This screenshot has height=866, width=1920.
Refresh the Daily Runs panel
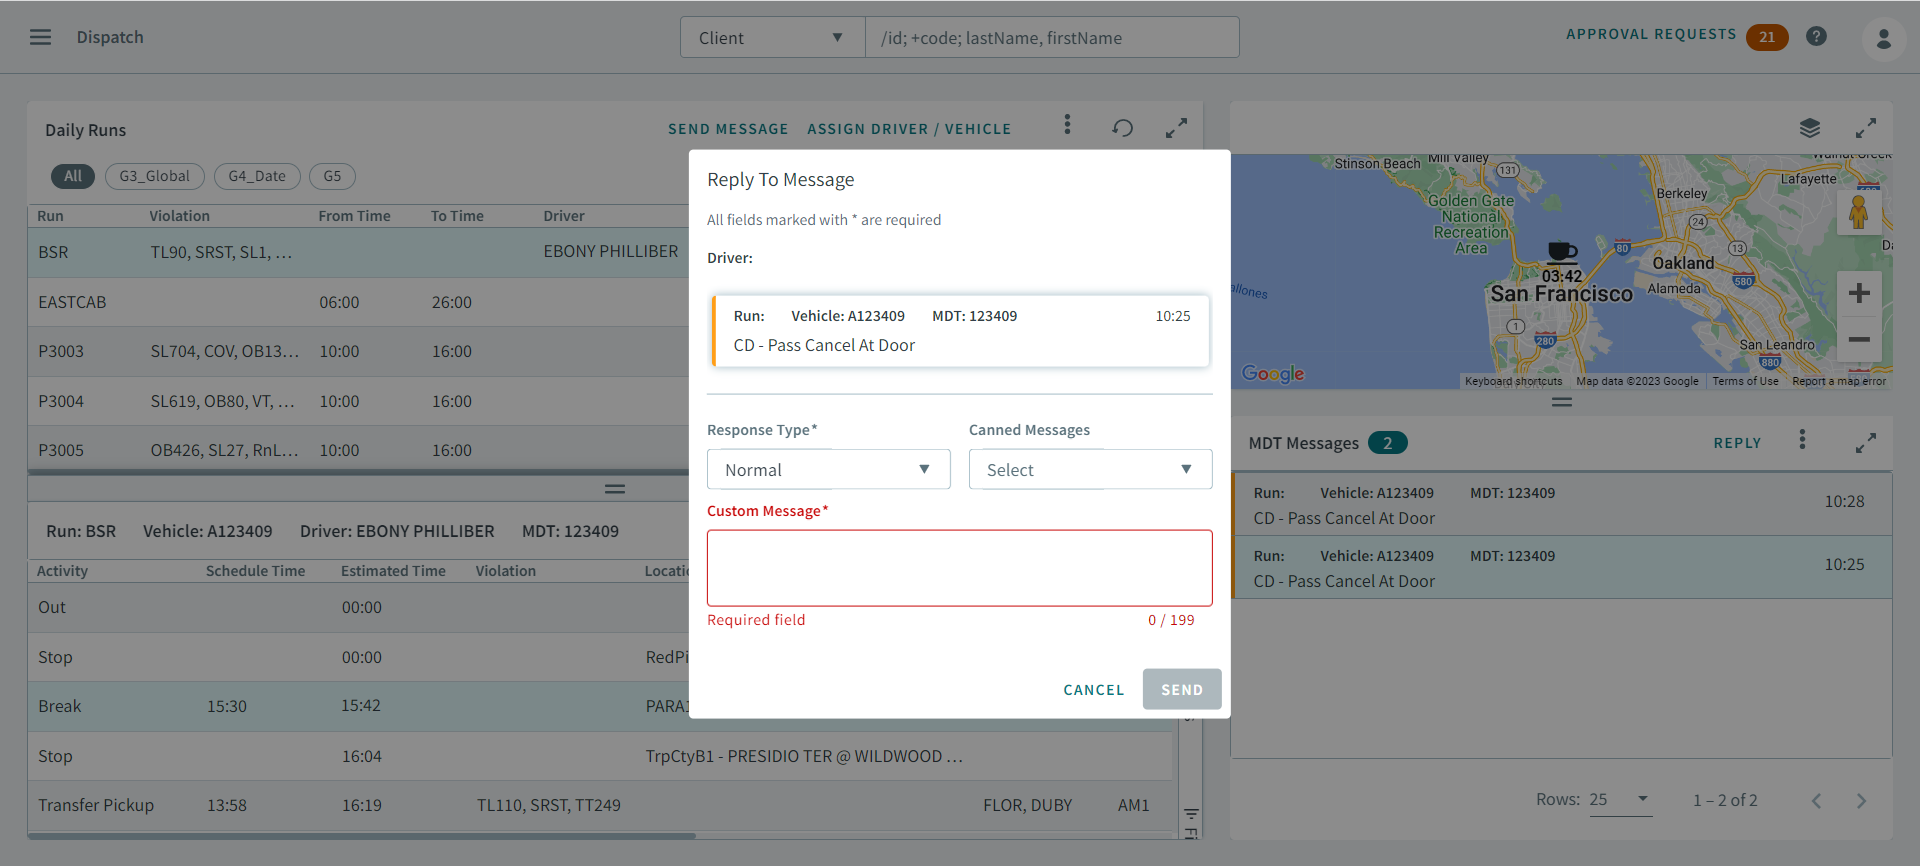tap(1122, 128)
